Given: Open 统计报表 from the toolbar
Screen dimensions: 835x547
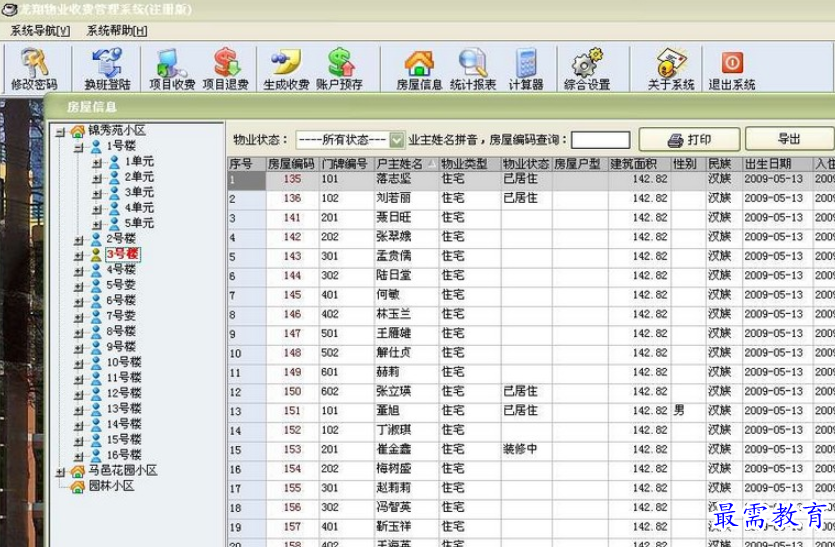Looking at the screenshot, I should coord(472,69).
